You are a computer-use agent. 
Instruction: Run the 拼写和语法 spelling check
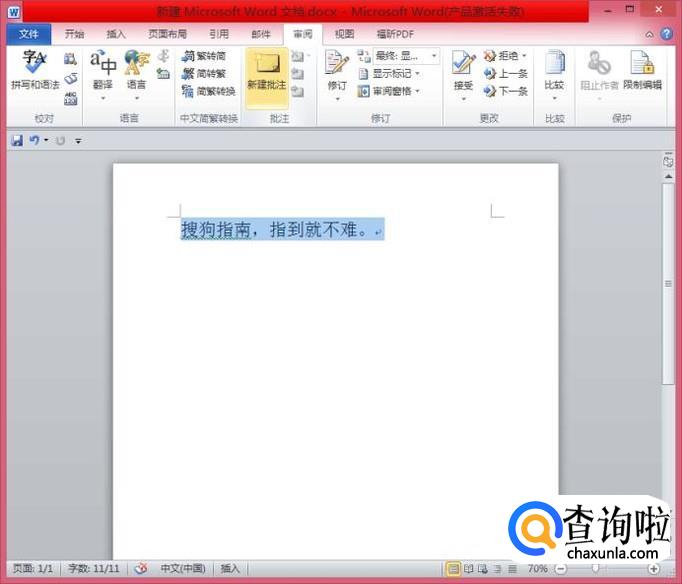[35, 70]
